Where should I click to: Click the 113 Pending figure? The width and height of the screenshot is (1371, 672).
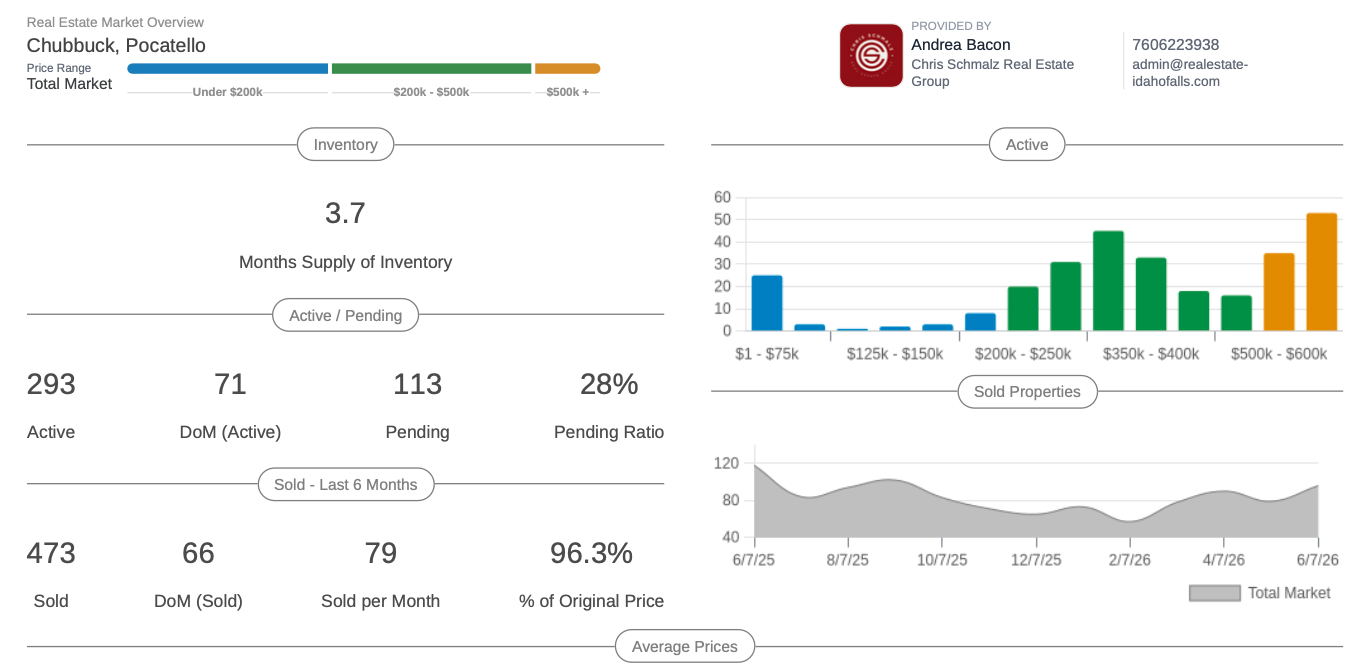pos(417,384)
